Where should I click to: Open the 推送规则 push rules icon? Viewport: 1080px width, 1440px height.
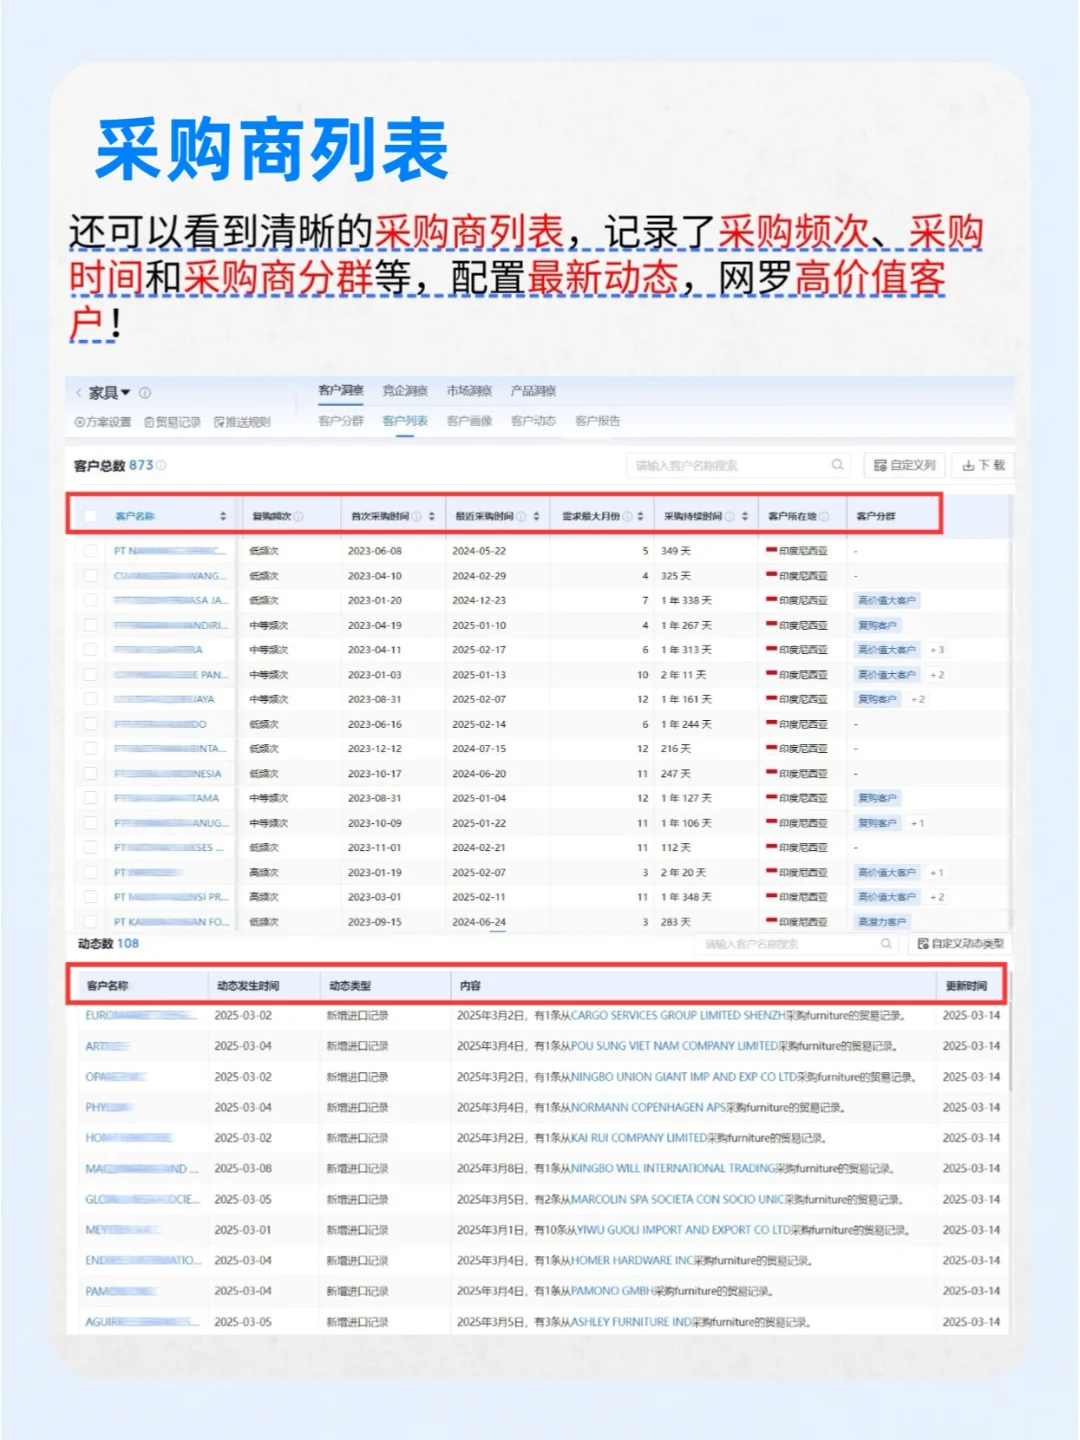coord(218,421)
